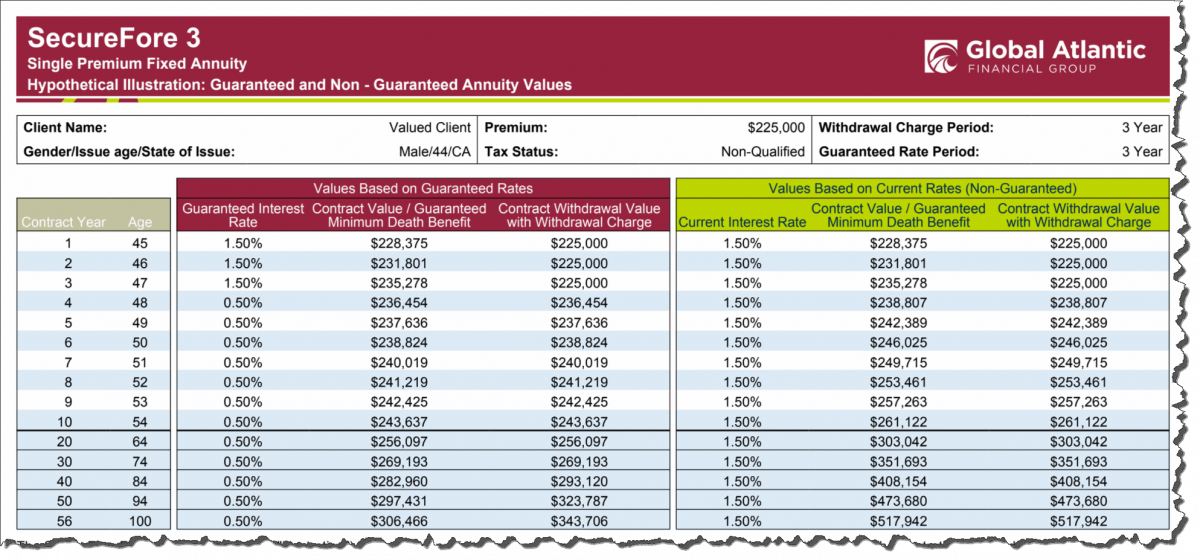Click $246,025 in the current withdrawal value column
The image size is (1200, 560).
1079,341
